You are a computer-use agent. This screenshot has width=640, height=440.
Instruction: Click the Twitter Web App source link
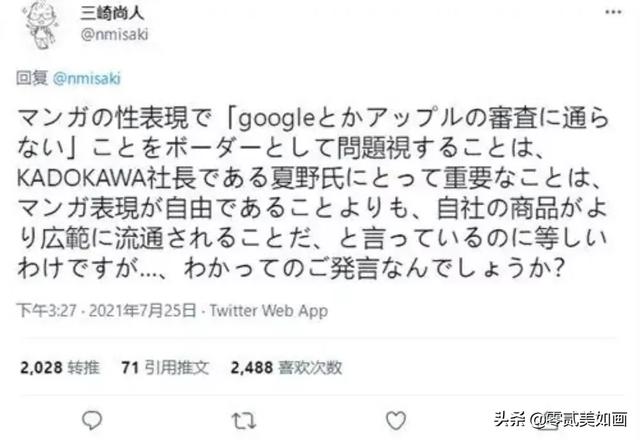269,311
